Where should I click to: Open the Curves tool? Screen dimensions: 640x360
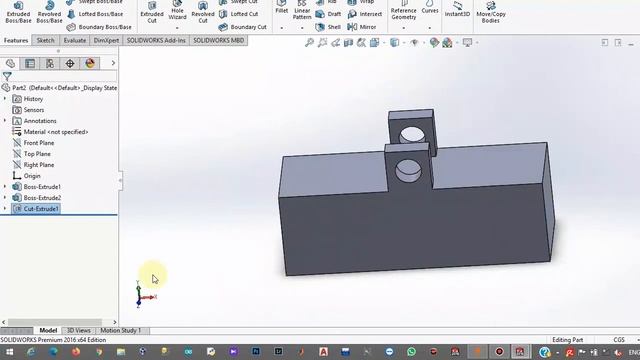pos(430,8)
